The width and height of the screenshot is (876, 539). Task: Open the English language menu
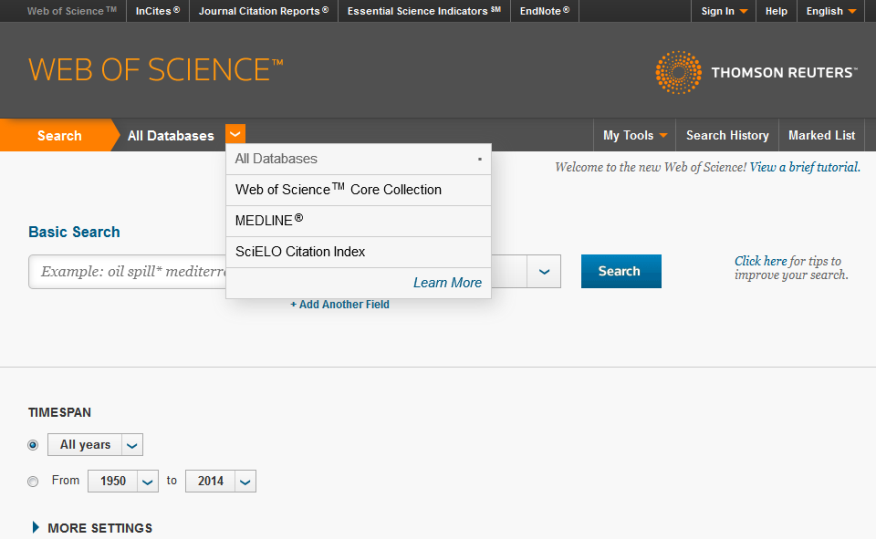coord(831,11)
